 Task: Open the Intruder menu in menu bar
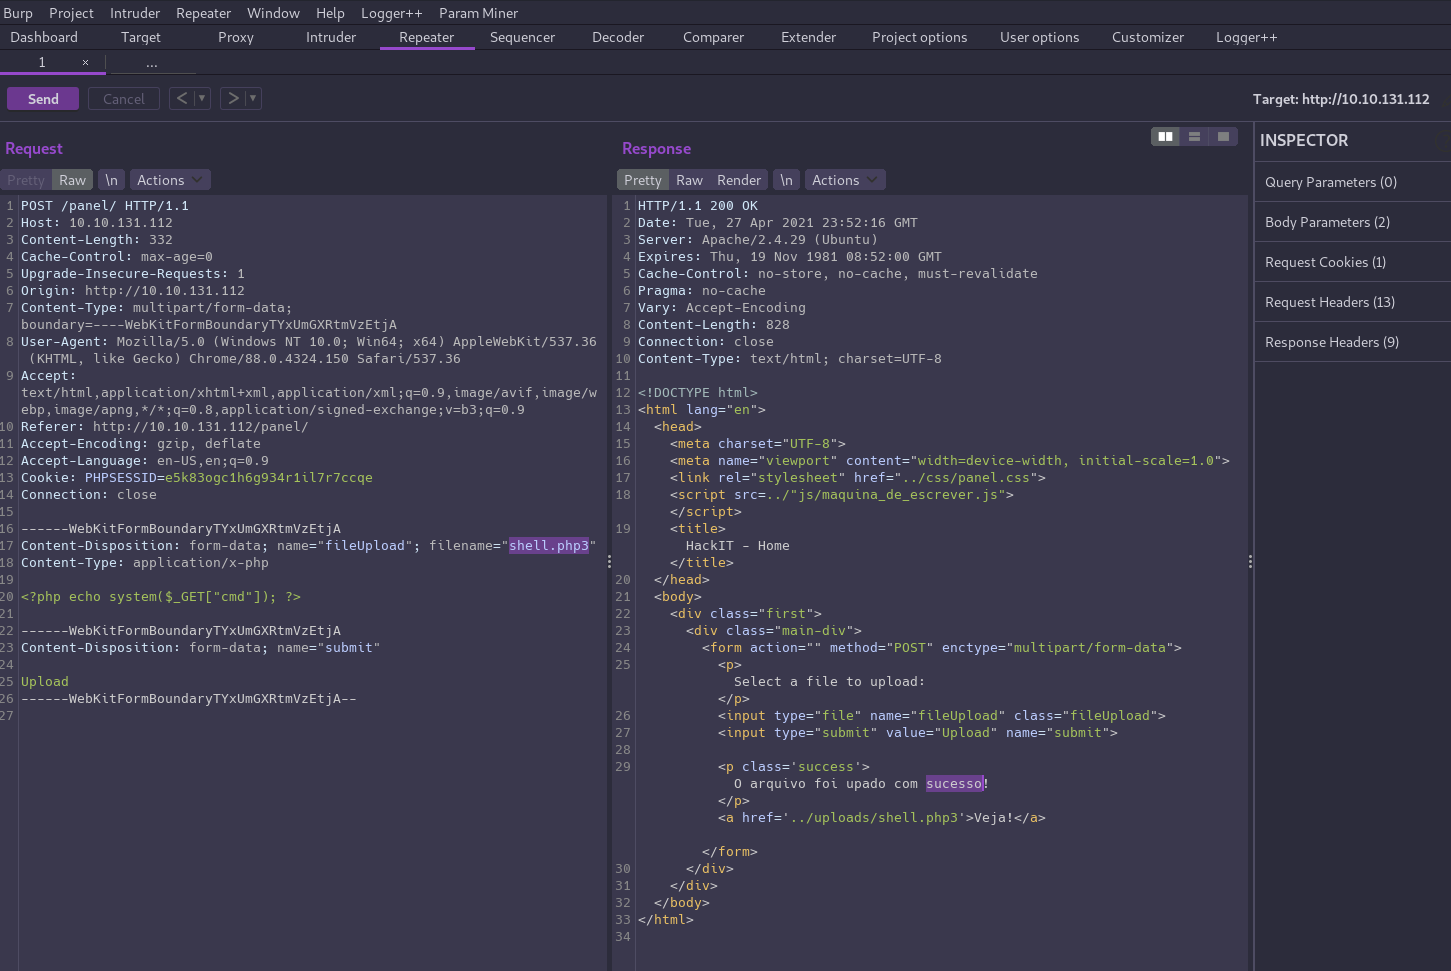coord(135,13)
